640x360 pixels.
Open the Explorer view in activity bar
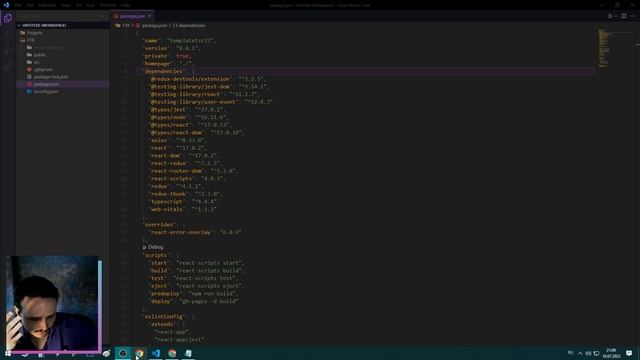(x=8, y=18)
